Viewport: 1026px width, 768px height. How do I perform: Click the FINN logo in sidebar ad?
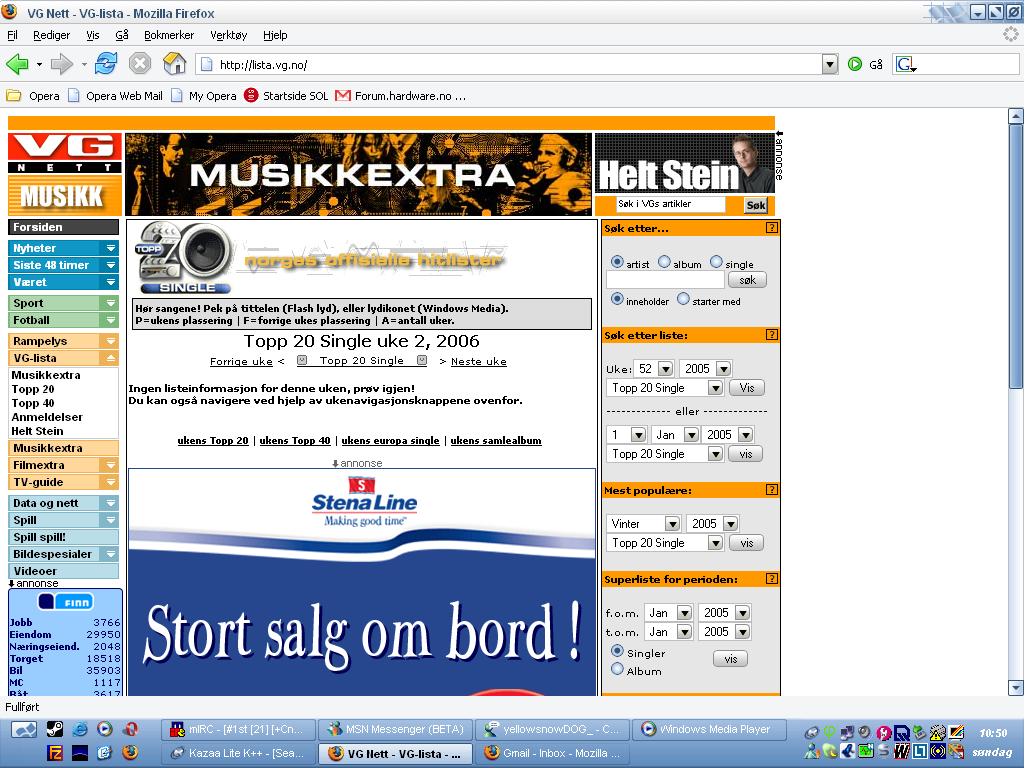coord(65,601)
